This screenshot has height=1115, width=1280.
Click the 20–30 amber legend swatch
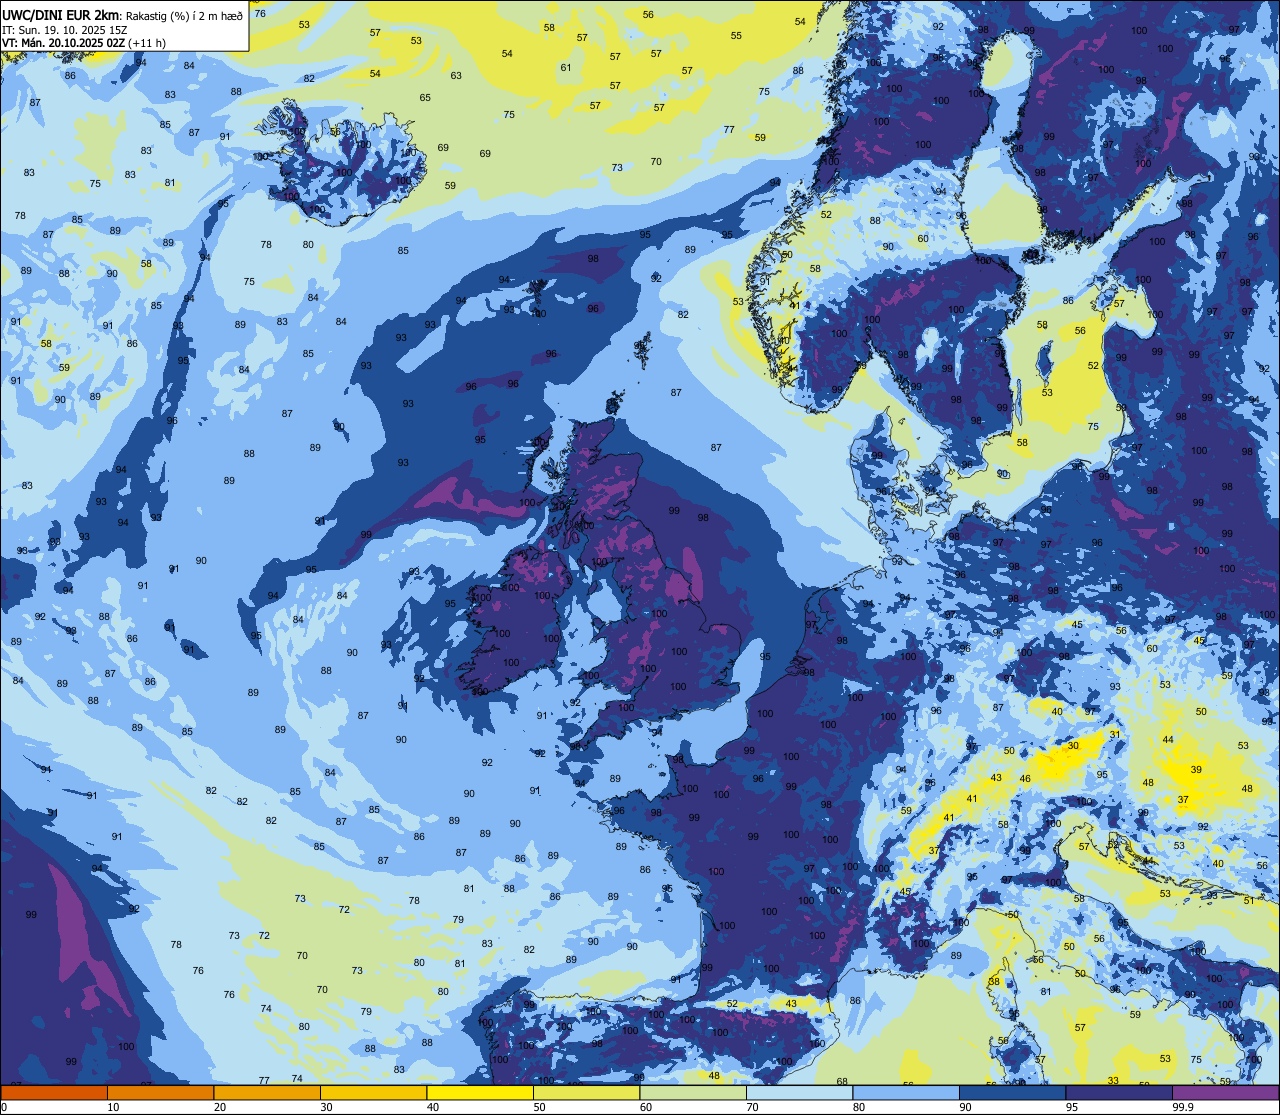[267, 1092]
